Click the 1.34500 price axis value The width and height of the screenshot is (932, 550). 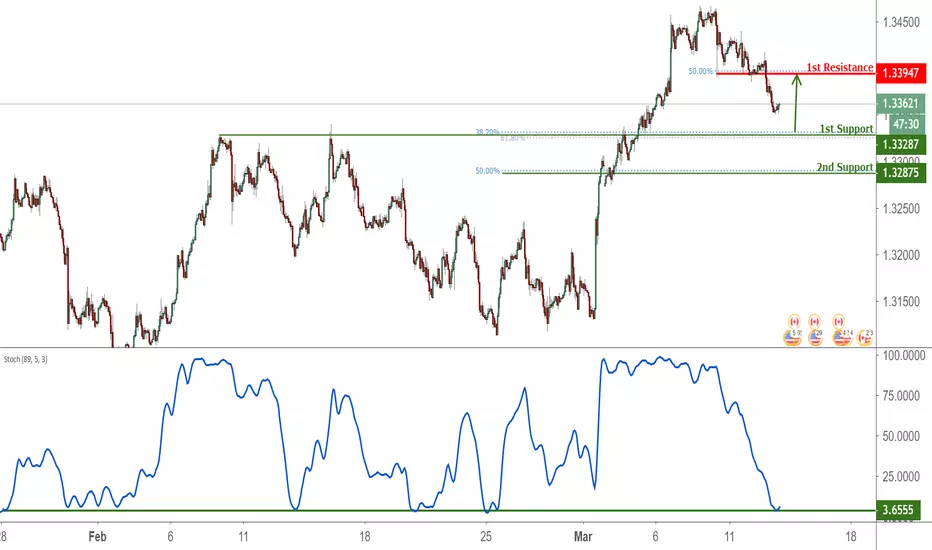901,23
